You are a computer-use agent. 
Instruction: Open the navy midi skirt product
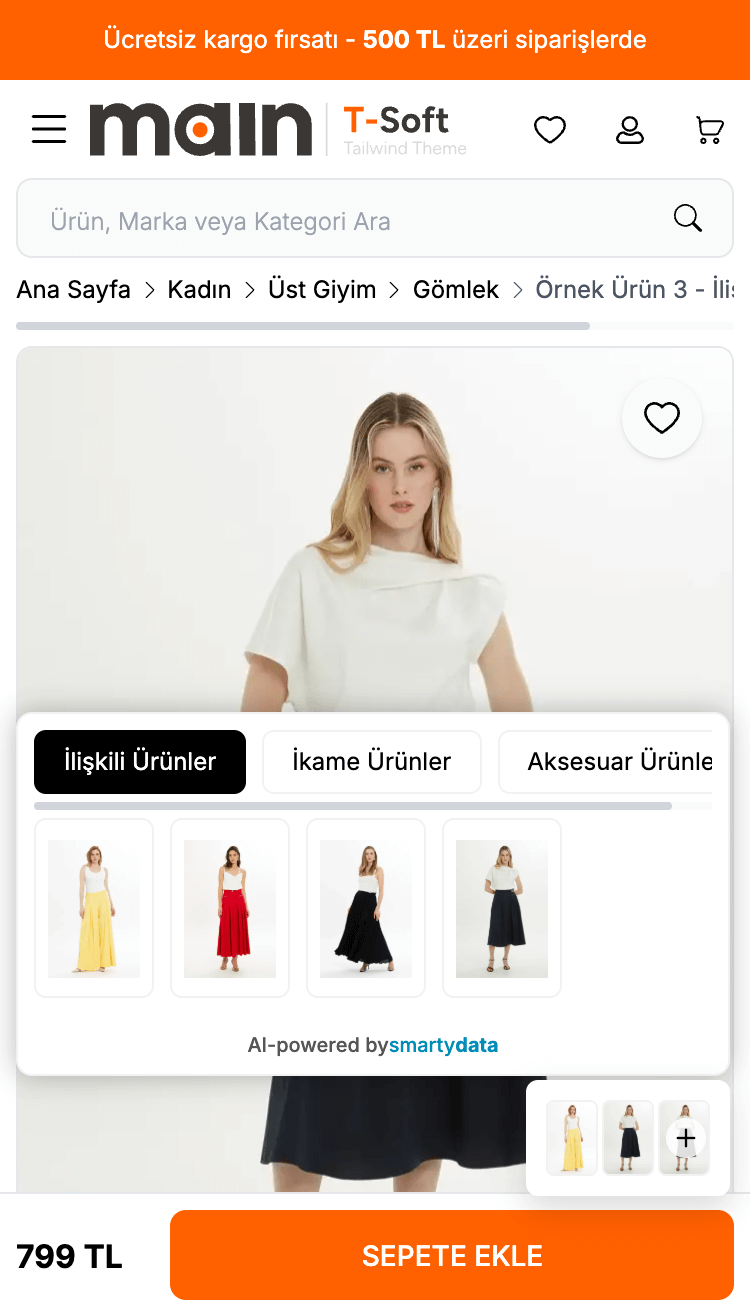pos(502,908)
